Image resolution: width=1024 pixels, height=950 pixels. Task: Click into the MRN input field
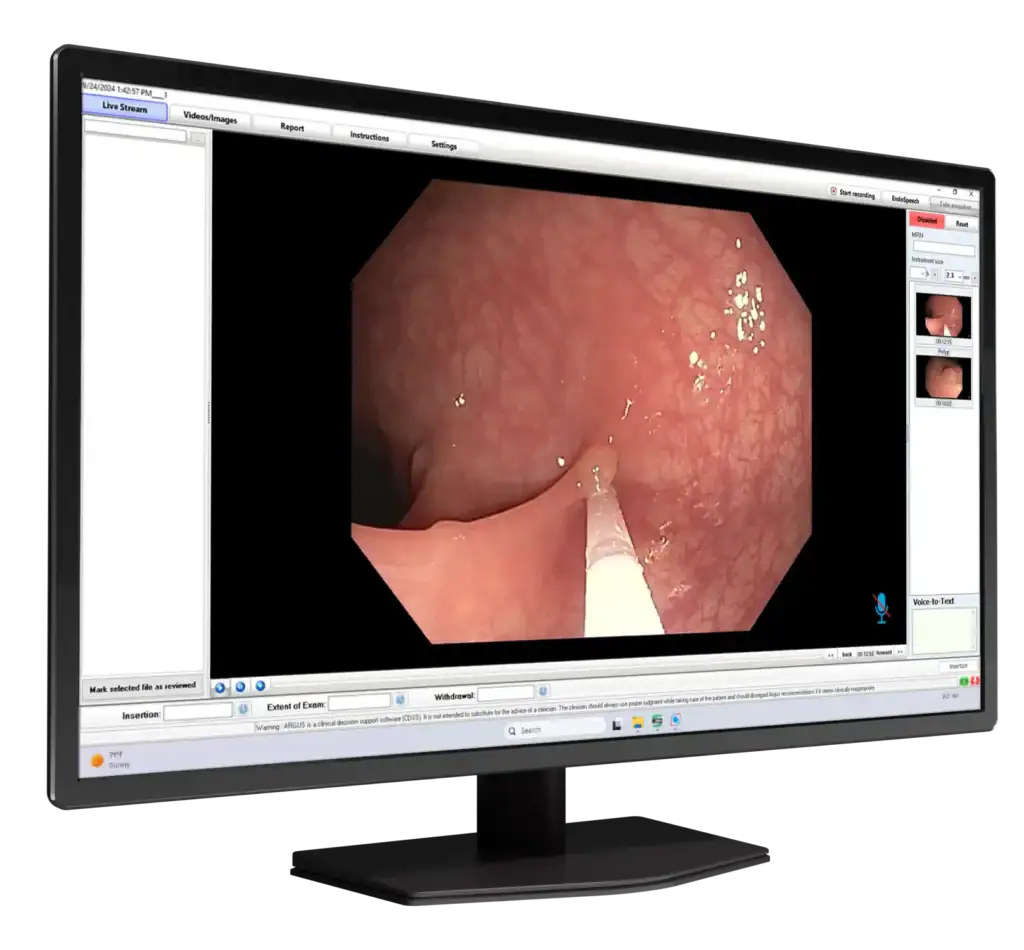pyautogui.click(x=943, y=250)
